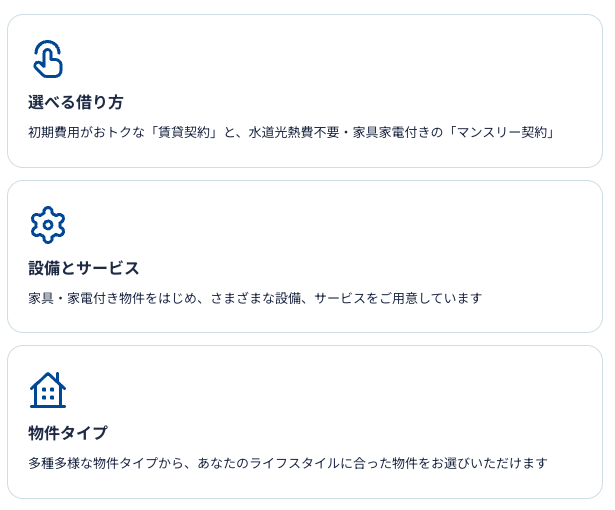The height and width of the screenshot is (510, 615).
Task: Click the gear icon above 設備とサービス
Action: (48, 225)
